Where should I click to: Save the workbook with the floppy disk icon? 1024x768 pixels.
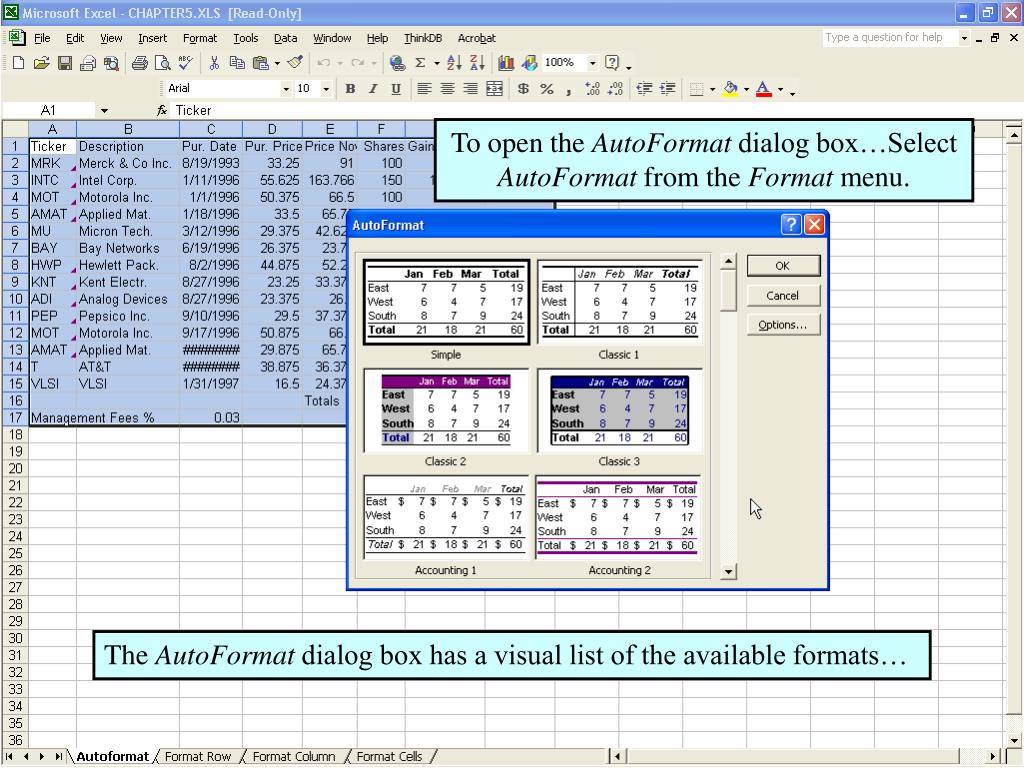pos(64,63)
